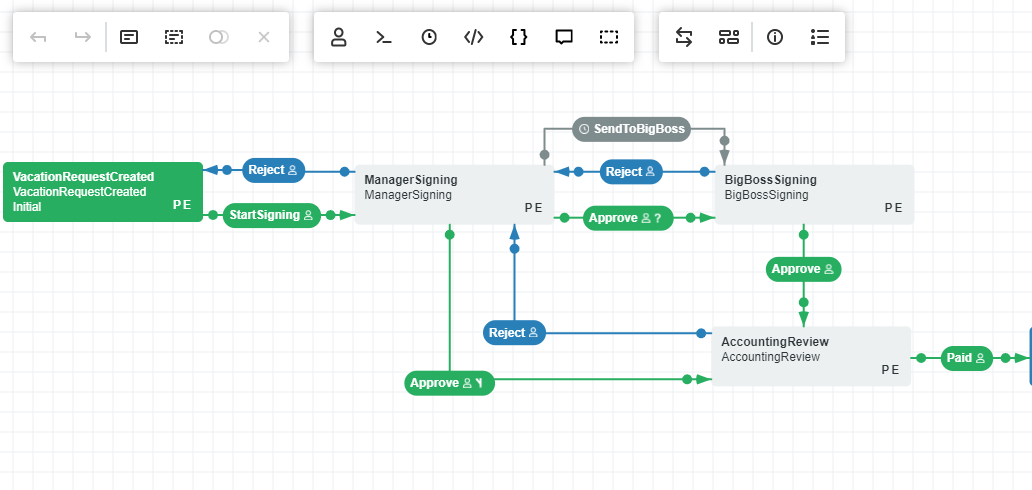Click the person icon on the Paid transition
Screen dimensions: 1032x490
point(981,358)
